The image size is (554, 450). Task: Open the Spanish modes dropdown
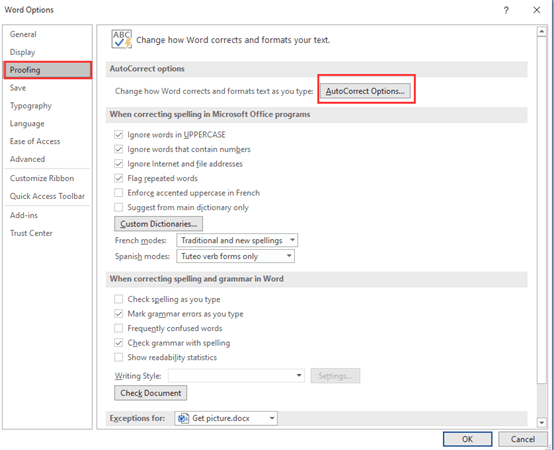pos(235,256)
